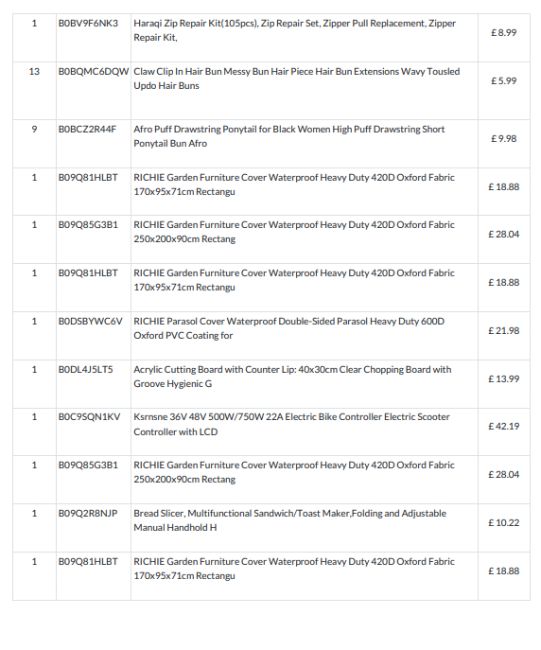Select ASIN code B0BV9F6NK3
Viewport: 541px width, 650px height.
click(88, 23)
